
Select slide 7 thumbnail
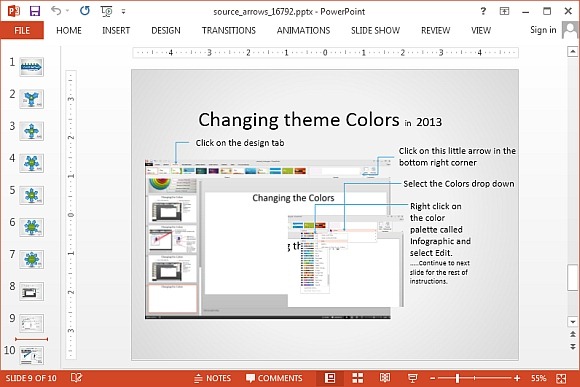[31, 259]
